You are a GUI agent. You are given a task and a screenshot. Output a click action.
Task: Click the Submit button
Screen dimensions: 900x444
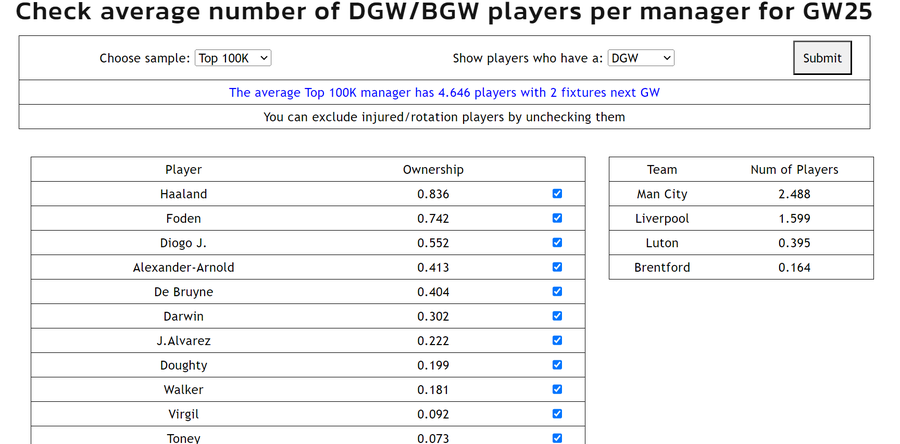[822, 58]
